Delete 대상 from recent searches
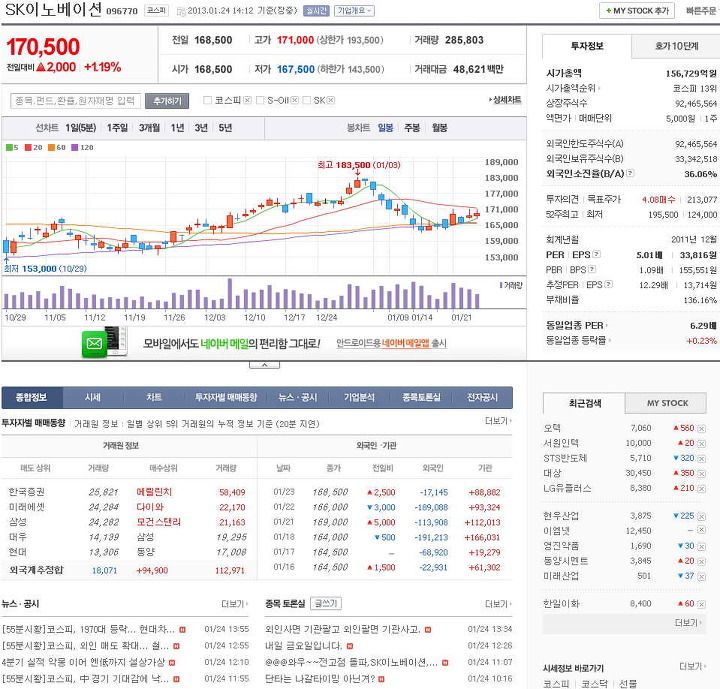The width and height of the screenshot is (720, 689). (701, 474)
